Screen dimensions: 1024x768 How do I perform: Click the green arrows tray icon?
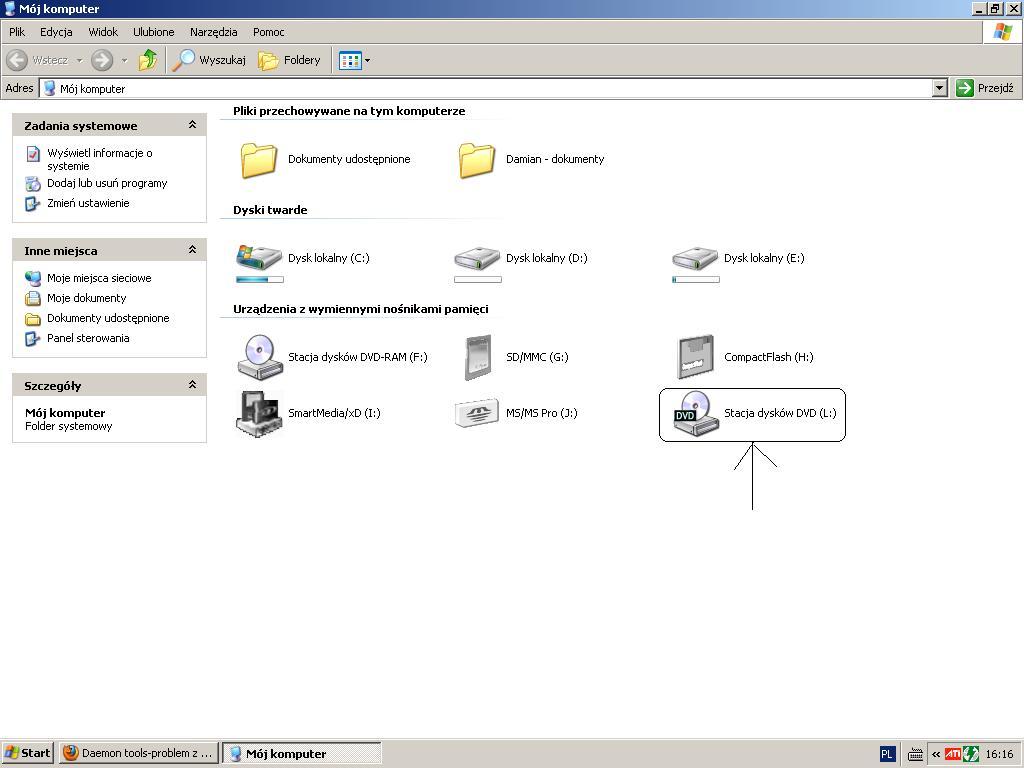971,754
